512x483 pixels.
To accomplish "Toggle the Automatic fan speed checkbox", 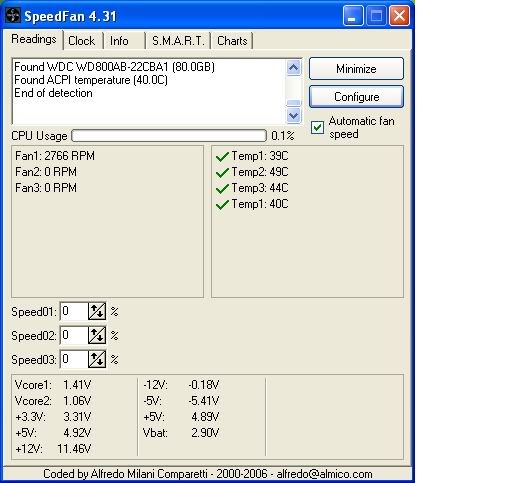I will [x=317, y=127].
